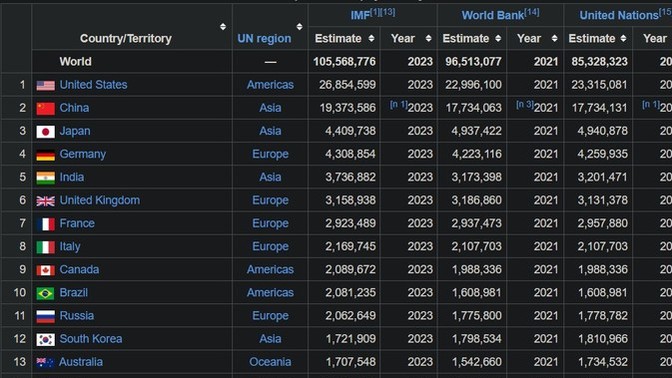The width and height of the screenshot is (672, 378).
Task: Click the Australia flag icon
Action: (45, 363)
